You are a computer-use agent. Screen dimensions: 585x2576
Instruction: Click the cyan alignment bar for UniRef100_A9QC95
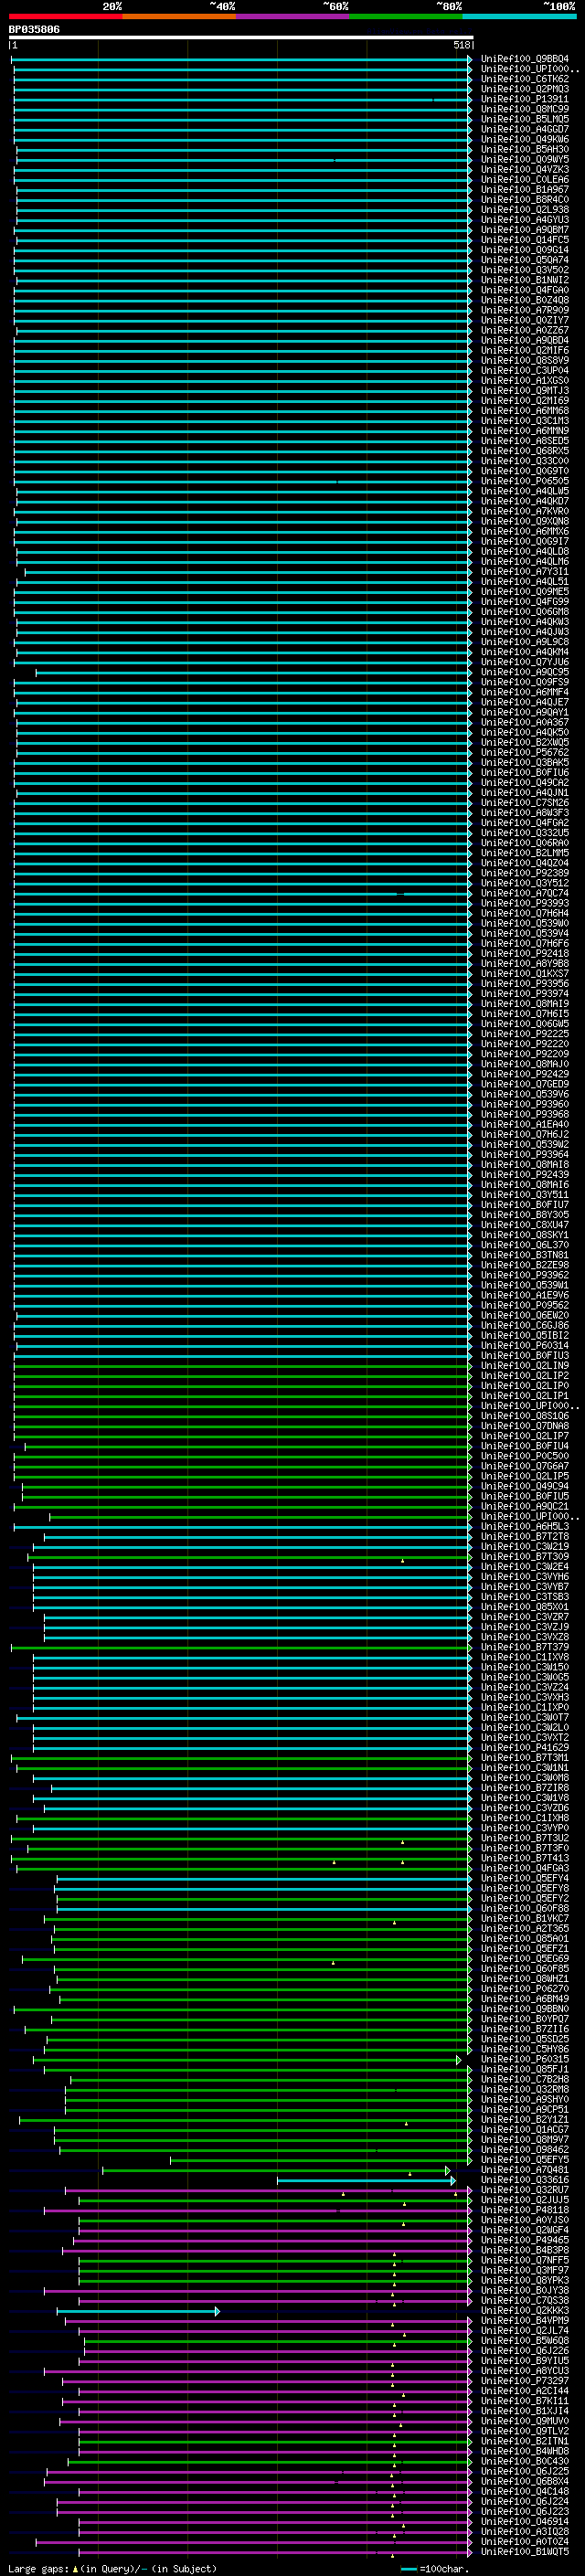coord(254,672)
